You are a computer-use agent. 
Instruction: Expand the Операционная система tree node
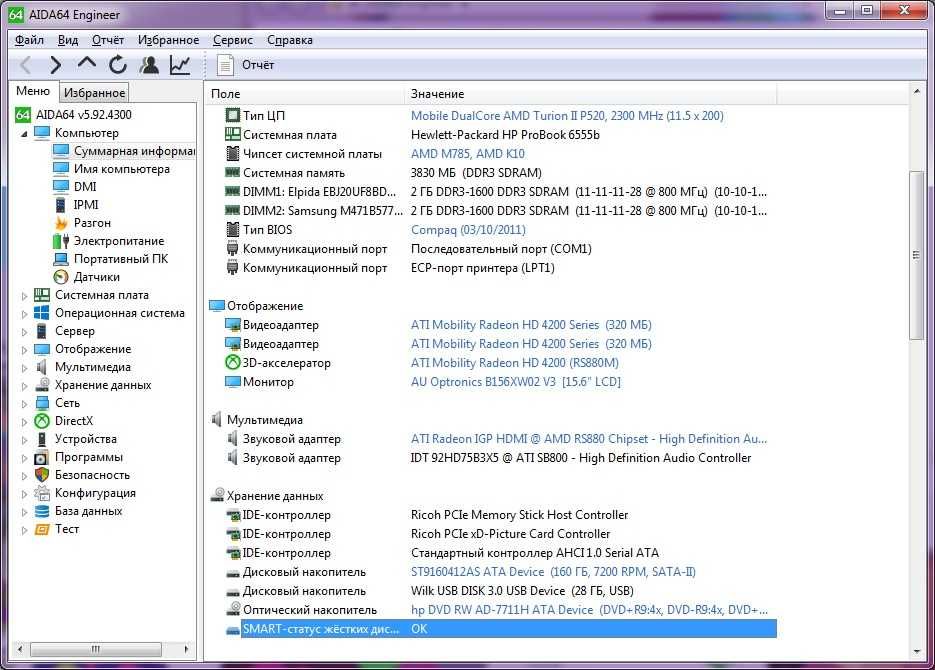point(24,314)
